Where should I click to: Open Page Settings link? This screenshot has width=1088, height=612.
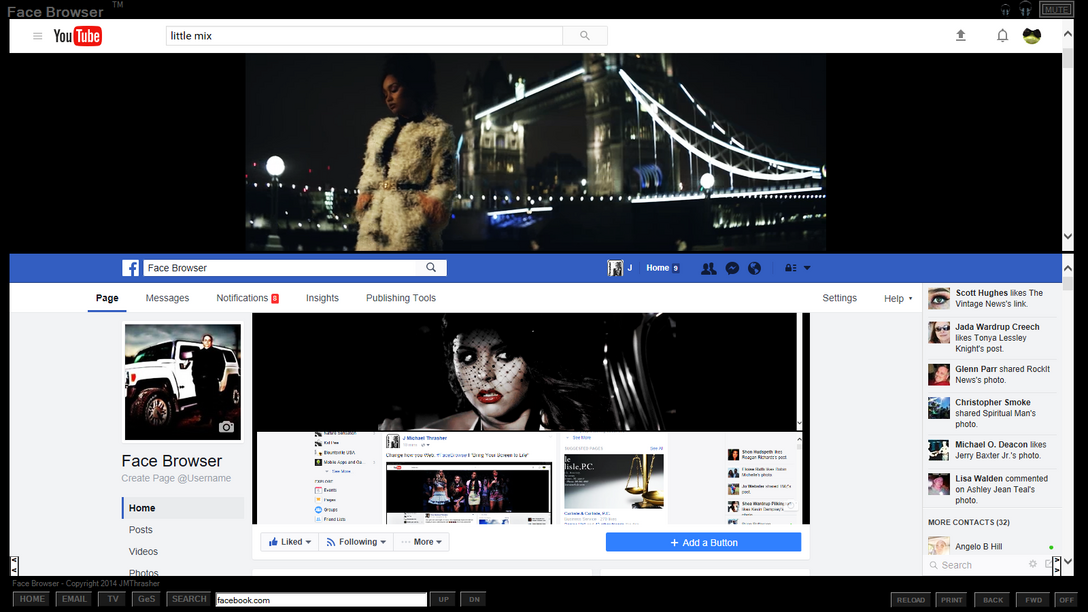[x=839, y=298]
